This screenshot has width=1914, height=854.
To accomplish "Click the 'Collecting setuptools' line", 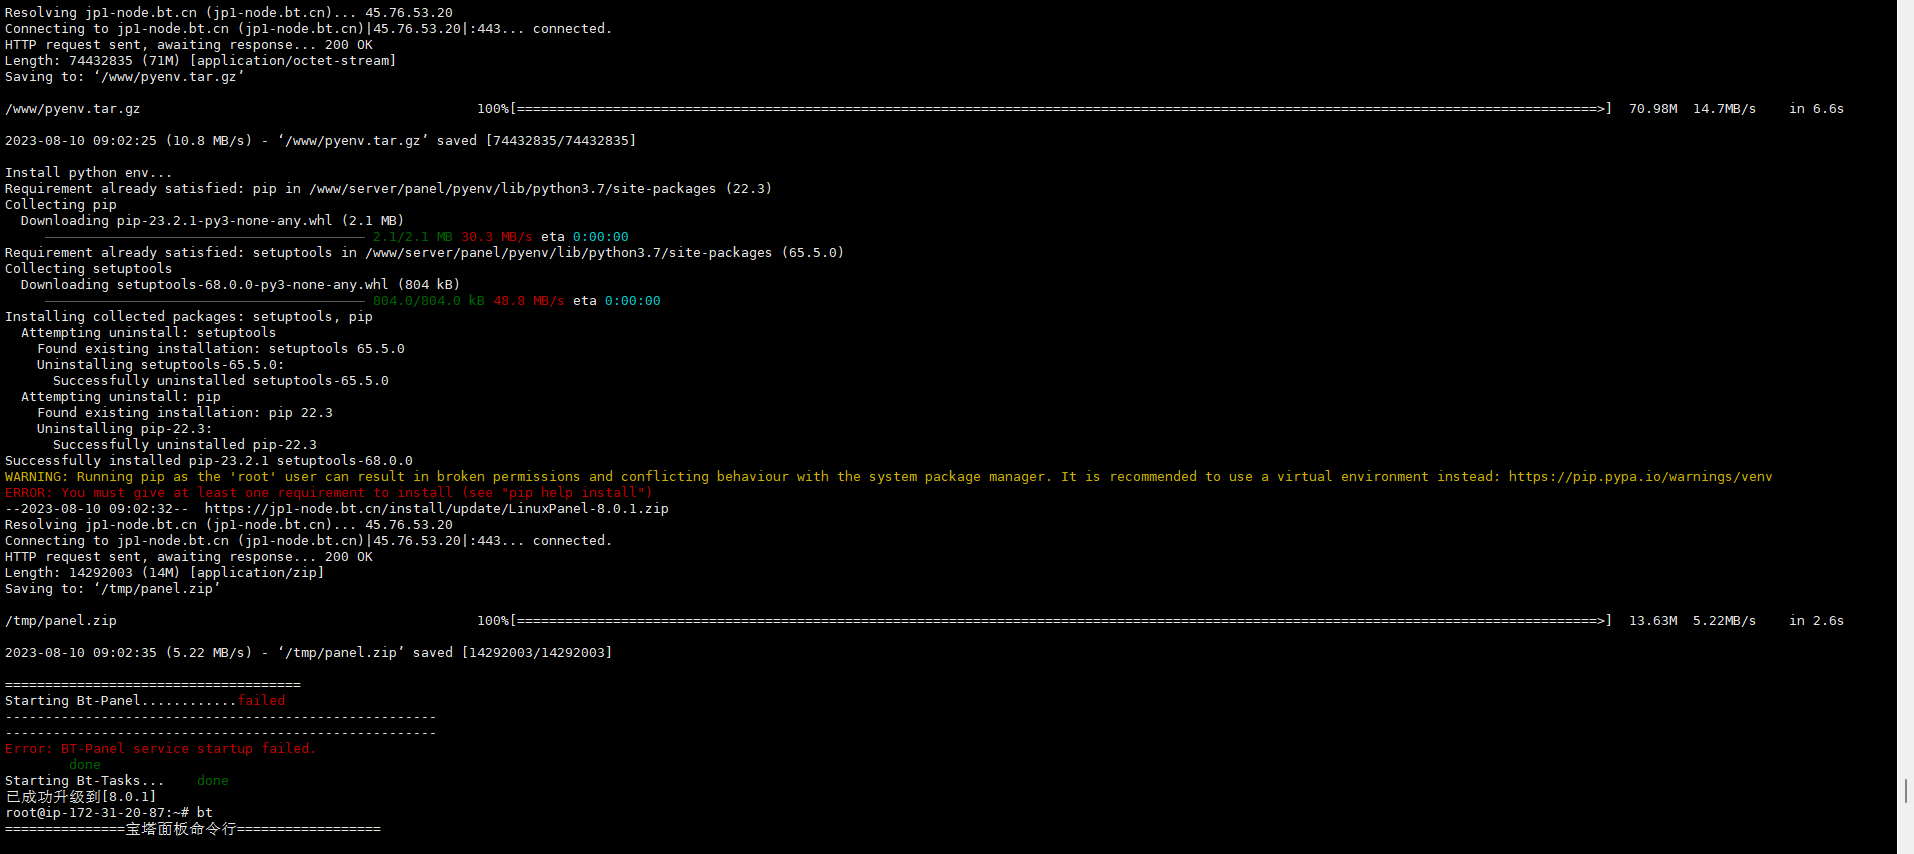I will pyautogui.click(x=88, y=269).
